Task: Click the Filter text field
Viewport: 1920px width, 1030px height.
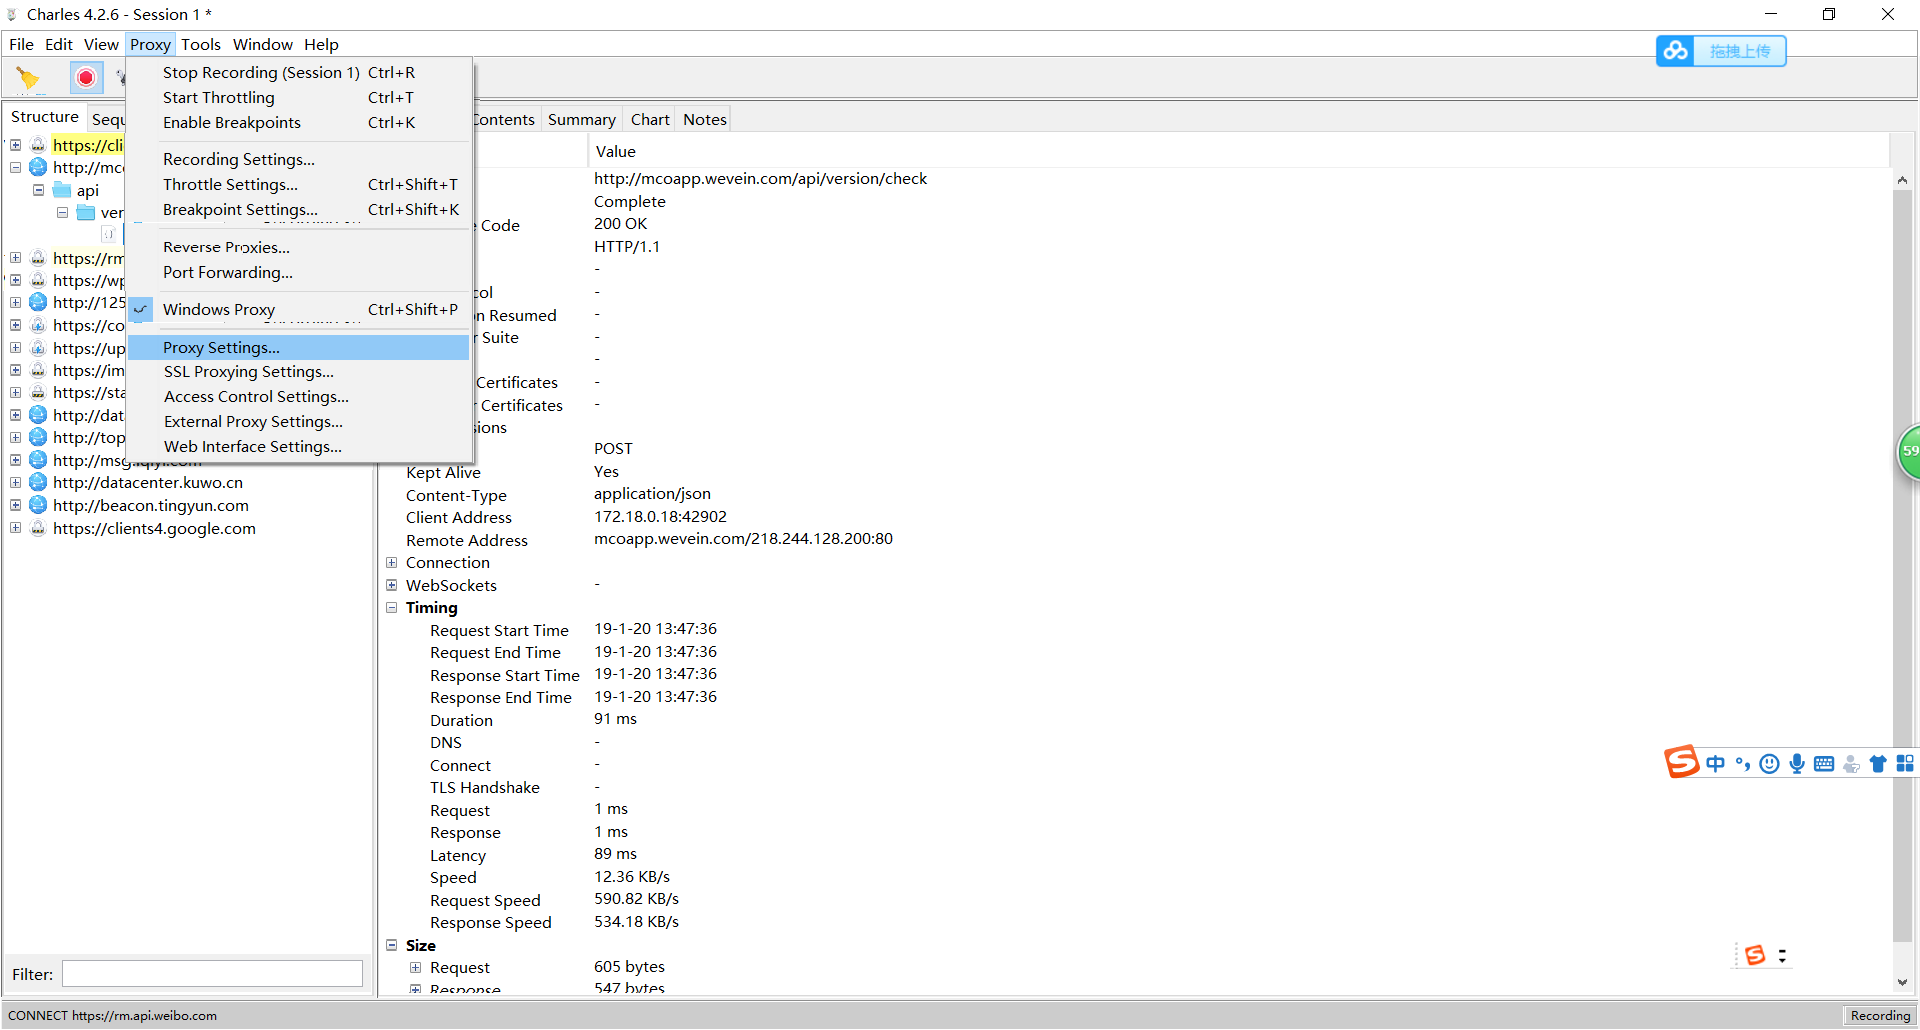Action: coord(212,974)
